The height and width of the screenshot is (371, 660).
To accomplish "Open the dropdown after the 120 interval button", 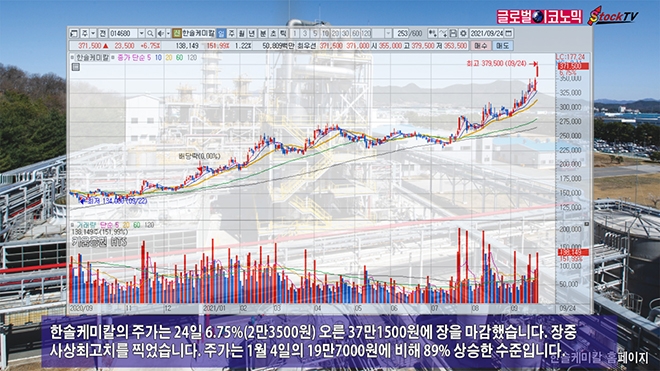I will [388, 33].
